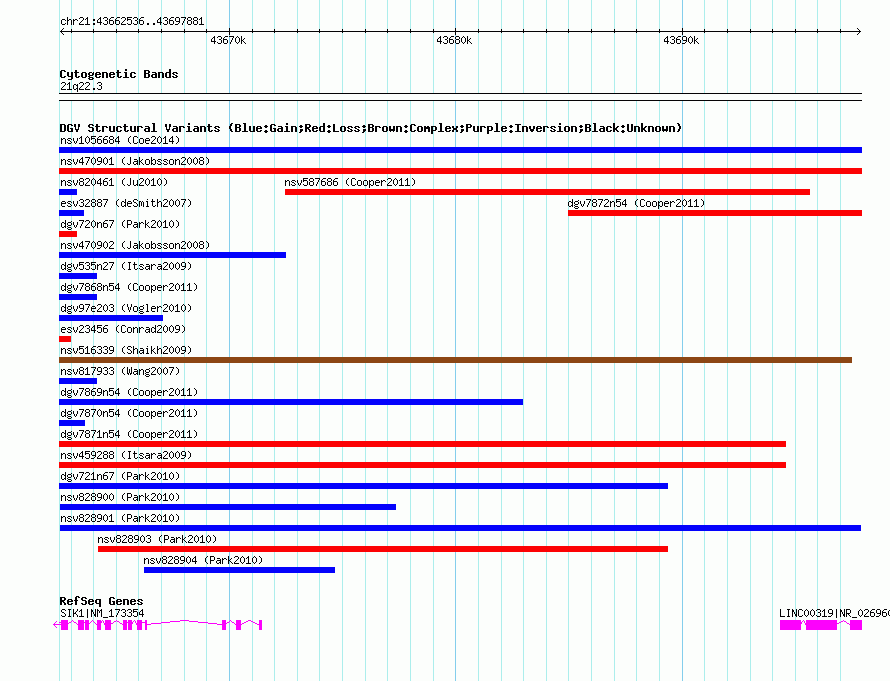Click the nsv828901 (Park2010) blue bar
890x681 pixels.
pyautogui.click(x=460, y=528)
